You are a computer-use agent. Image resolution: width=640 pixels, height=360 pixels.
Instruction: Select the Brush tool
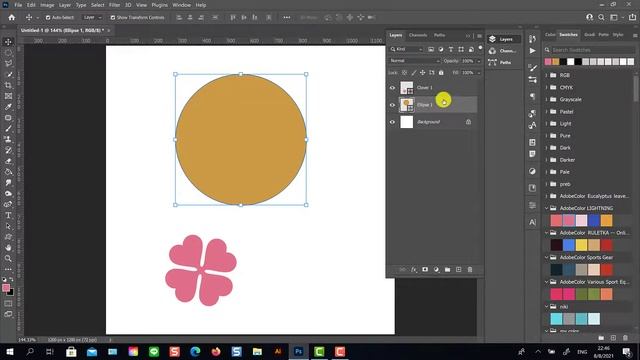8,129
